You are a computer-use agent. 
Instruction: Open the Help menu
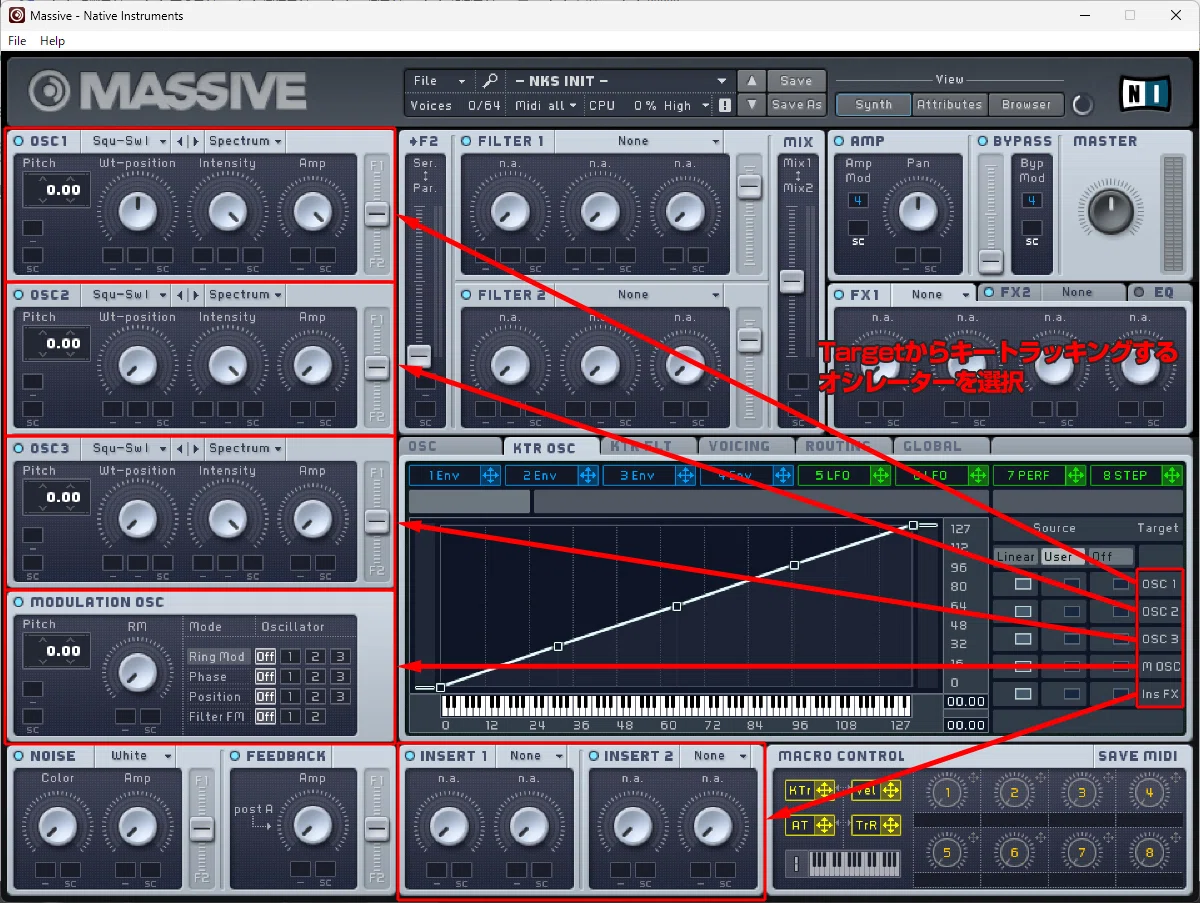52,41
